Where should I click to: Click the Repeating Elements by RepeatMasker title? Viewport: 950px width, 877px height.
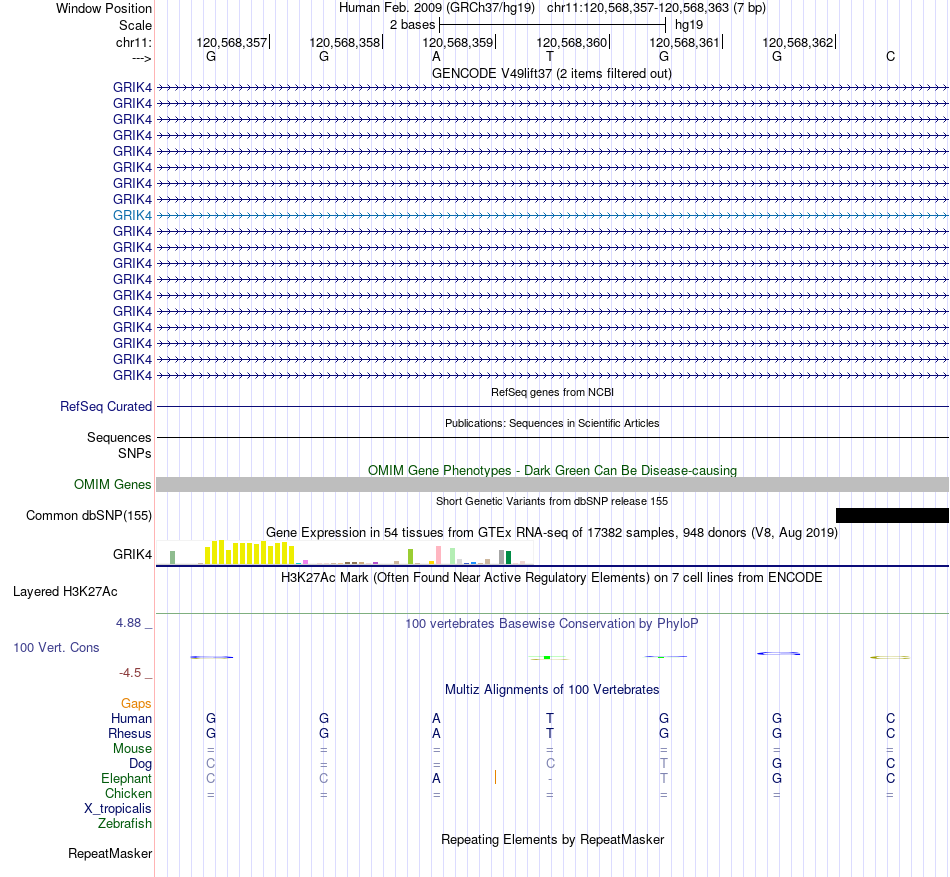(x=552, y=839)
